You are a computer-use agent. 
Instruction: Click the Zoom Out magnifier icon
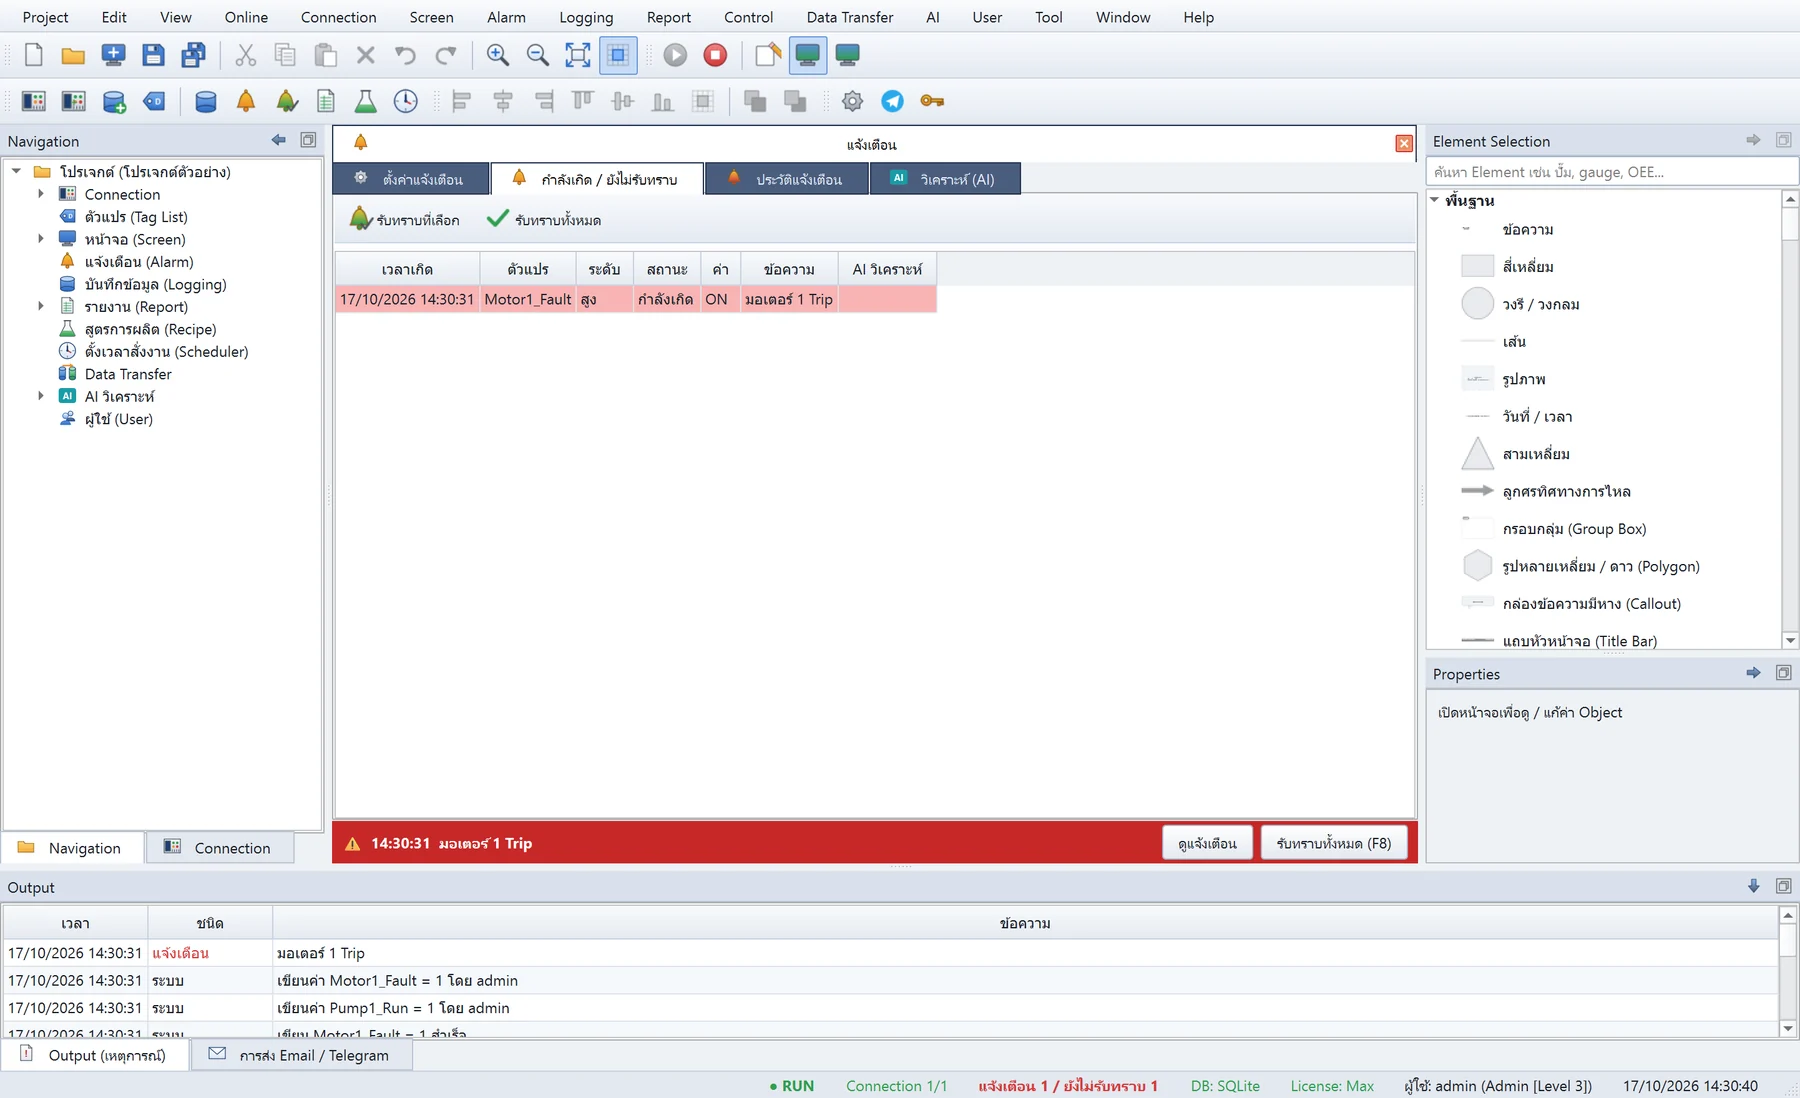pos(537,55)
